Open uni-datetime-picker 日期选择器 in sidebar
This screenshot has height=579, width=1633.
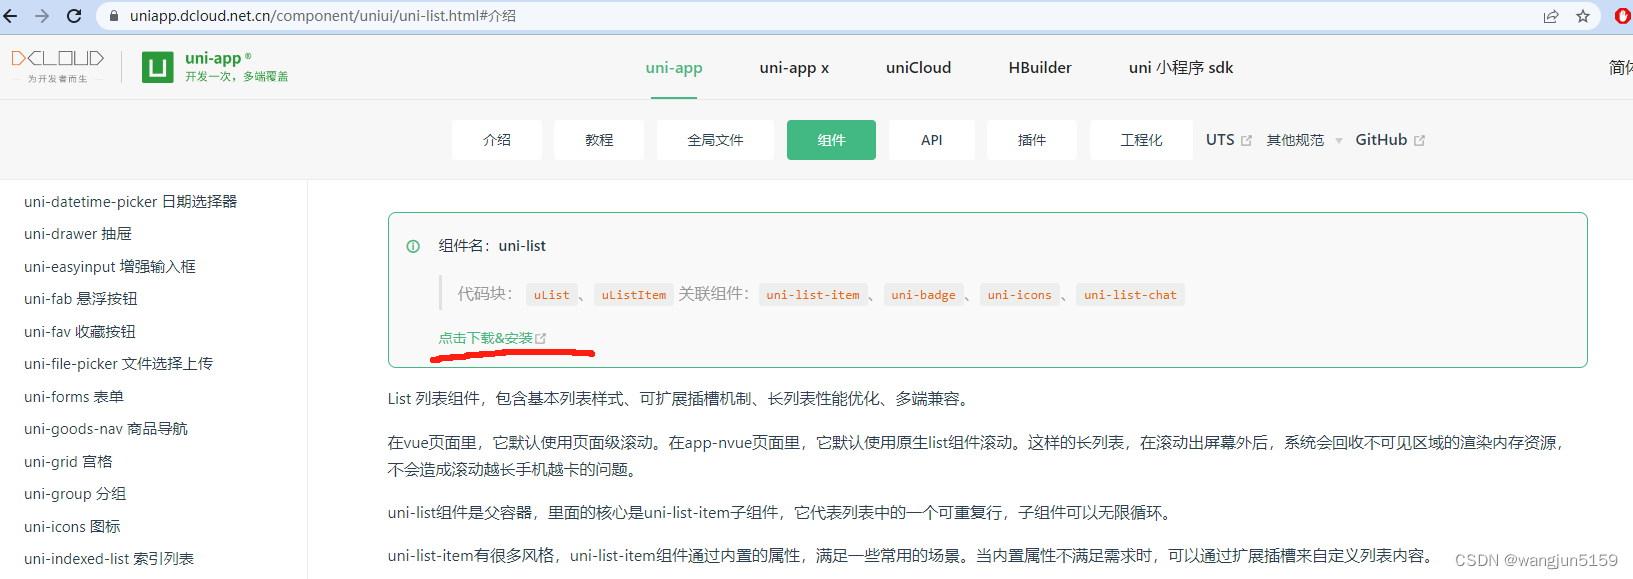tap(131, 202)
